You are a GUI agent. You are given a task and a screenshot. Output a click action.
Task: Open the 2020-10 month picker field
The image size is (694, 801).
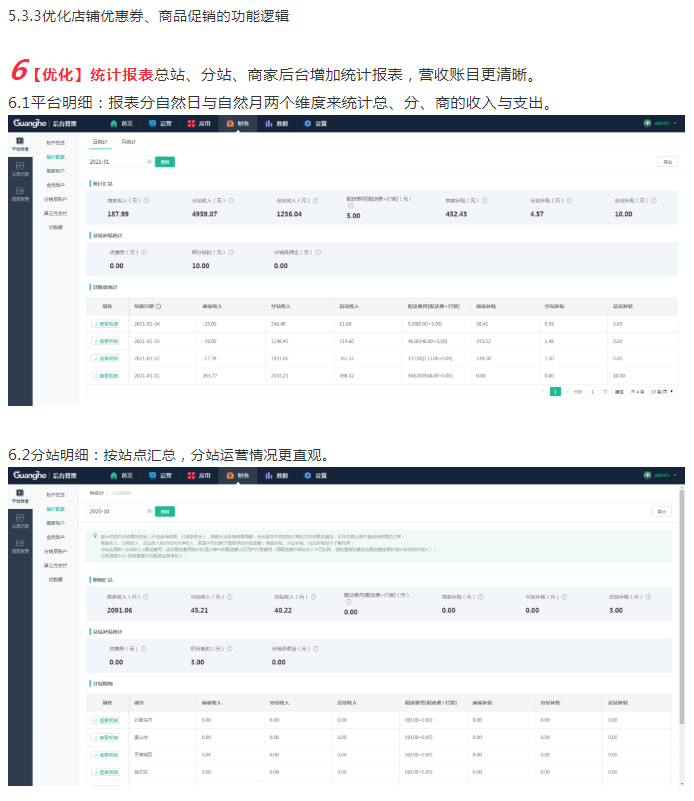pos(118,511)
